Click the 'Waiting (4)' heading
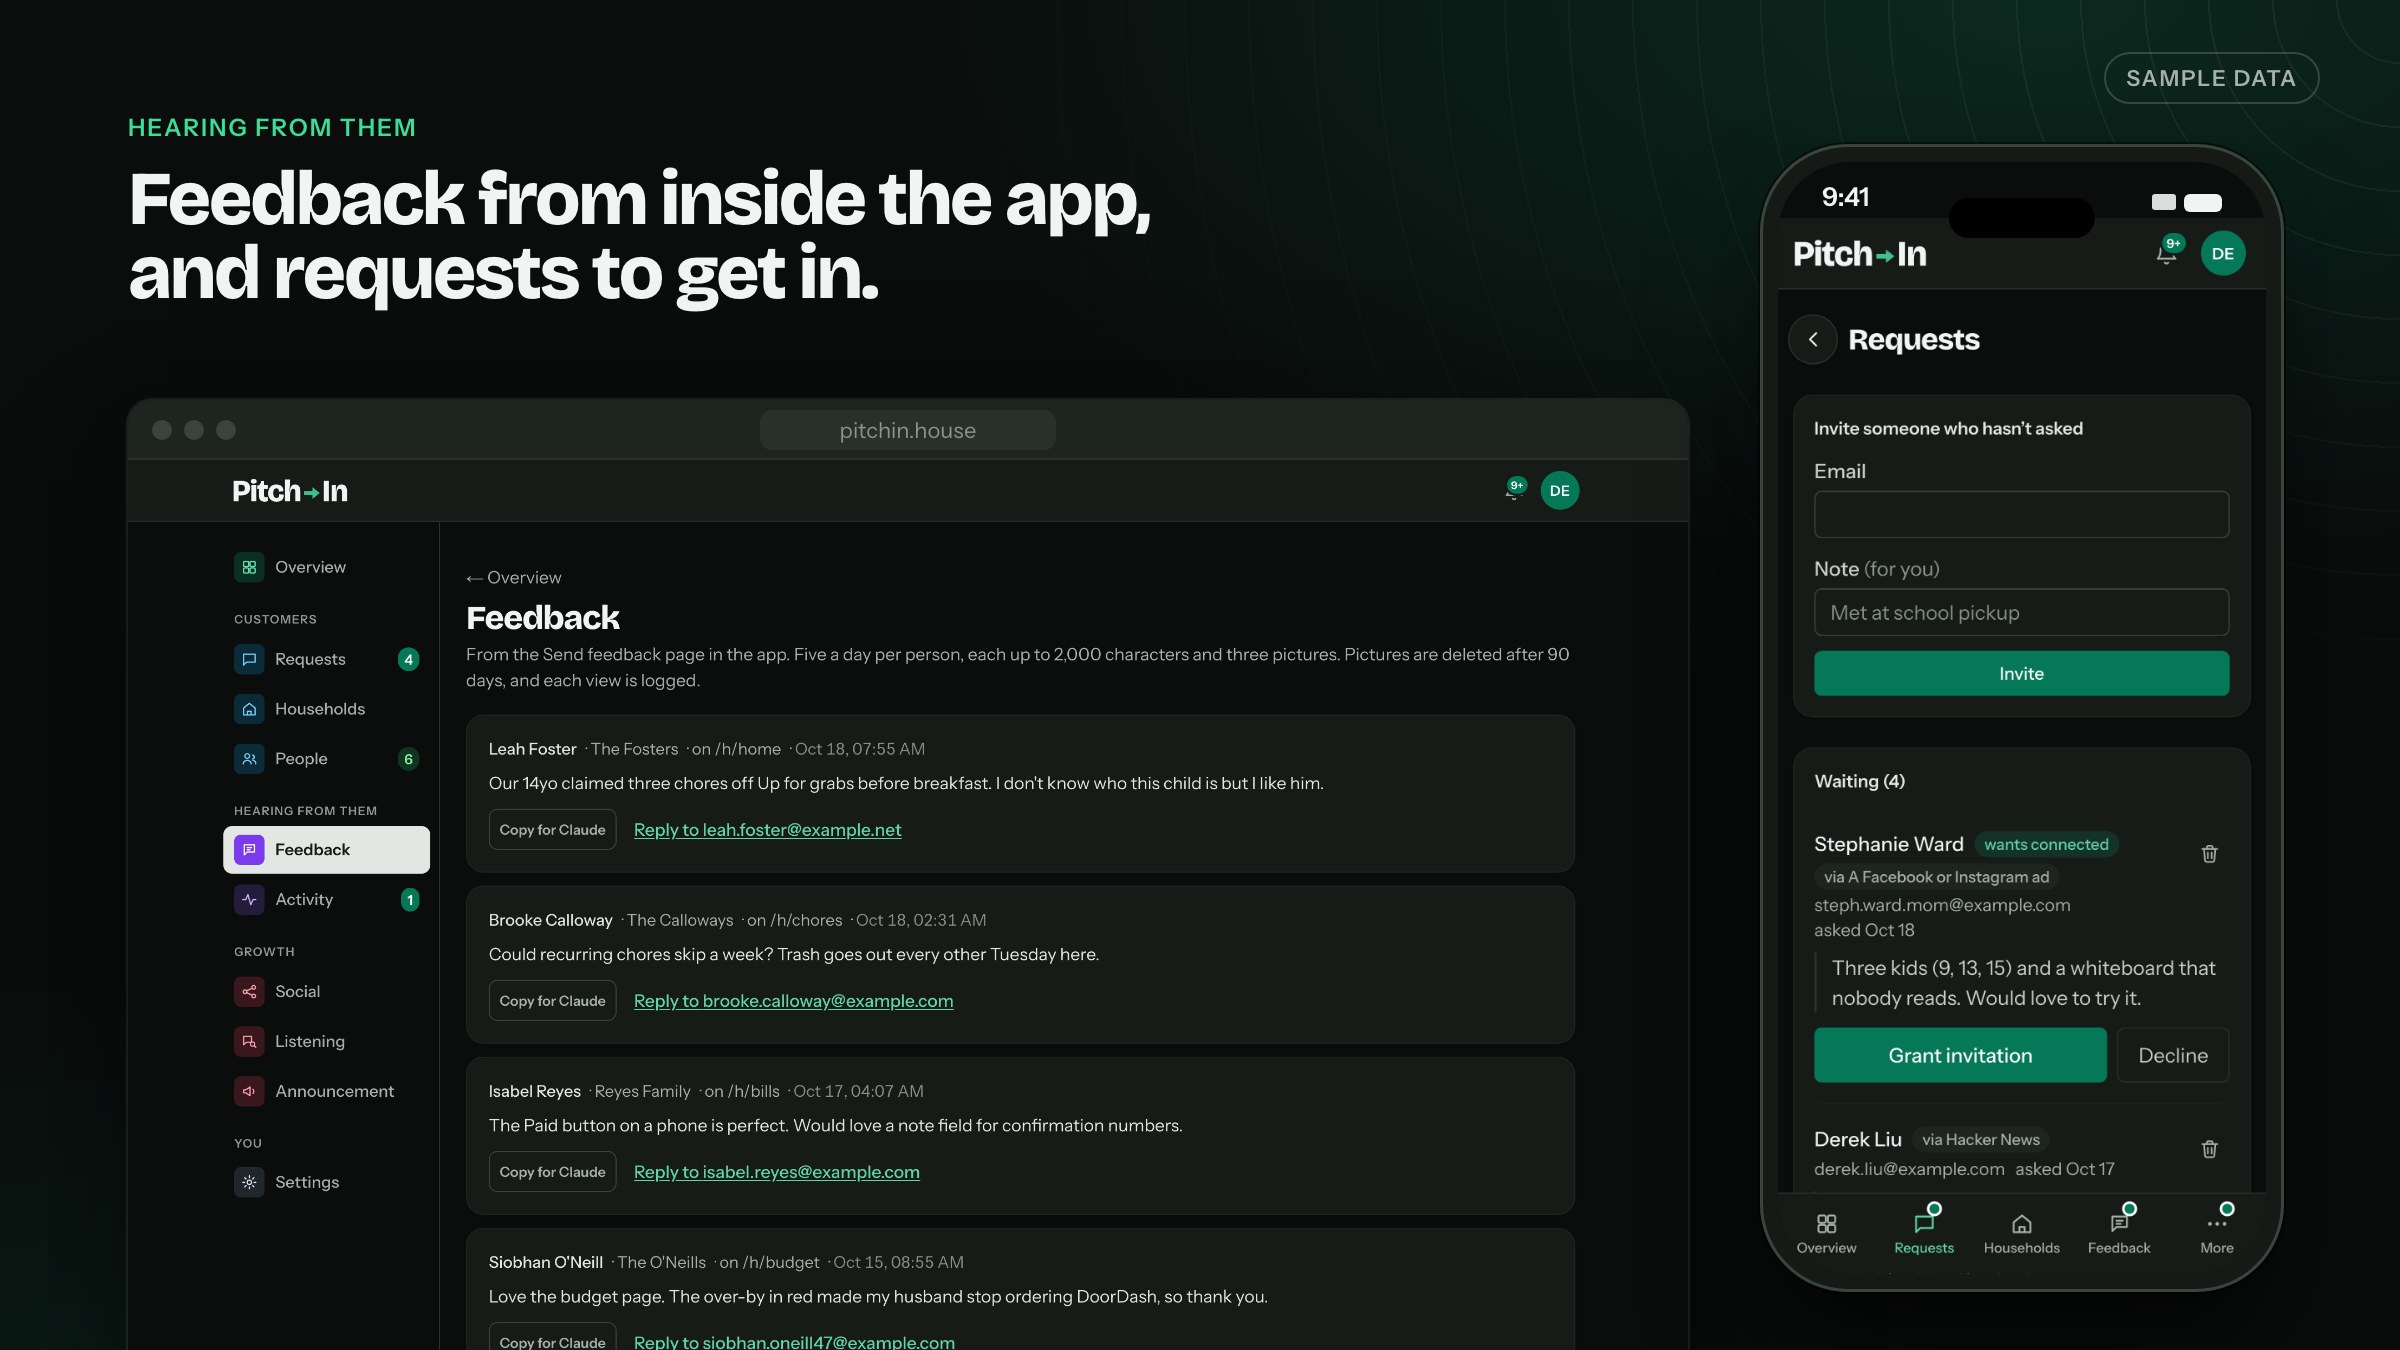The image size is (2400, 1350). [x=1859, y=781]
